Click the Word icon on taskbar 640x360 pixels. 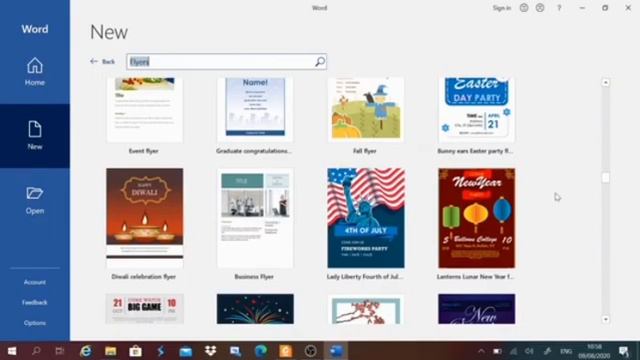pos(336,351)
